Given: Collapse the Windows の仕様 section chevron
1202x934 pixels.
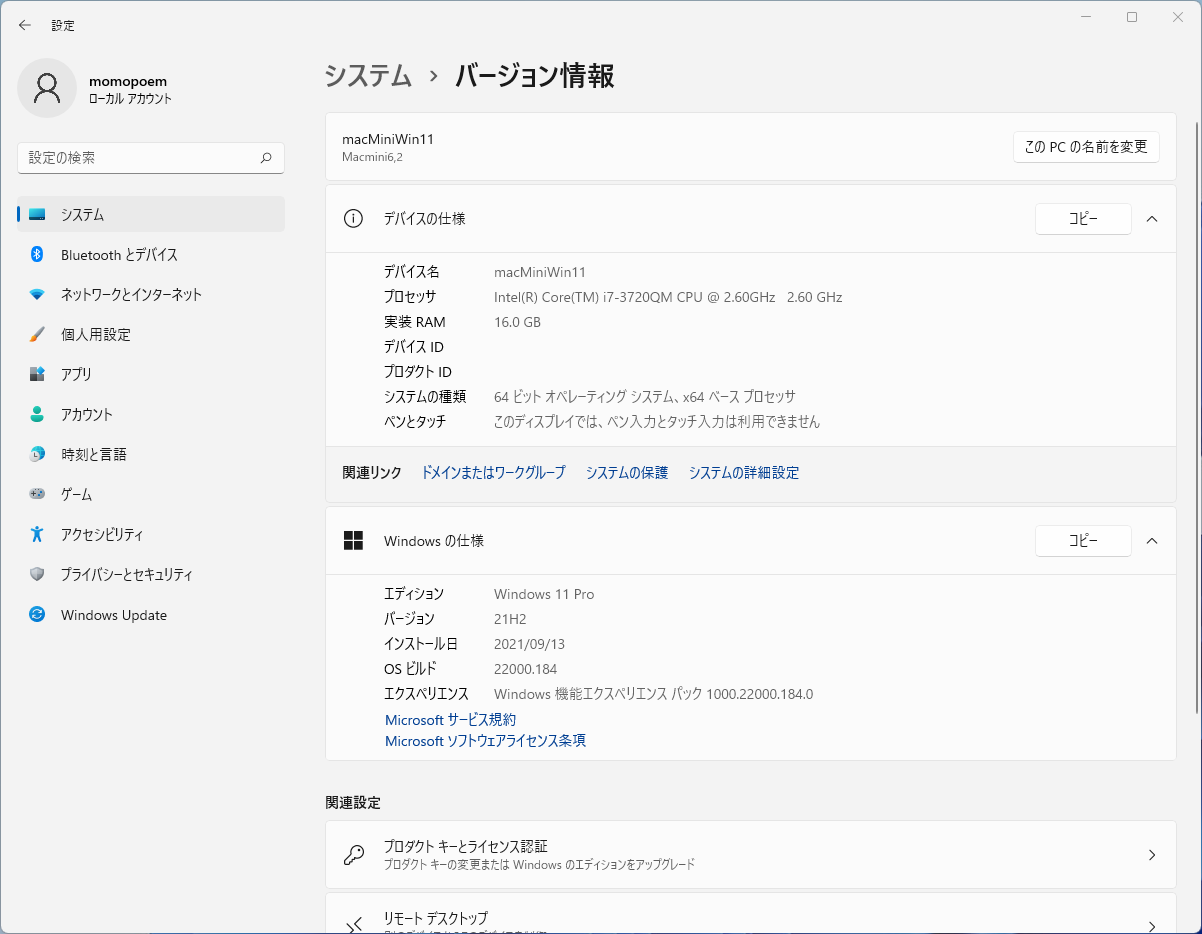Looking at the screenshot, I should 1152,541.
